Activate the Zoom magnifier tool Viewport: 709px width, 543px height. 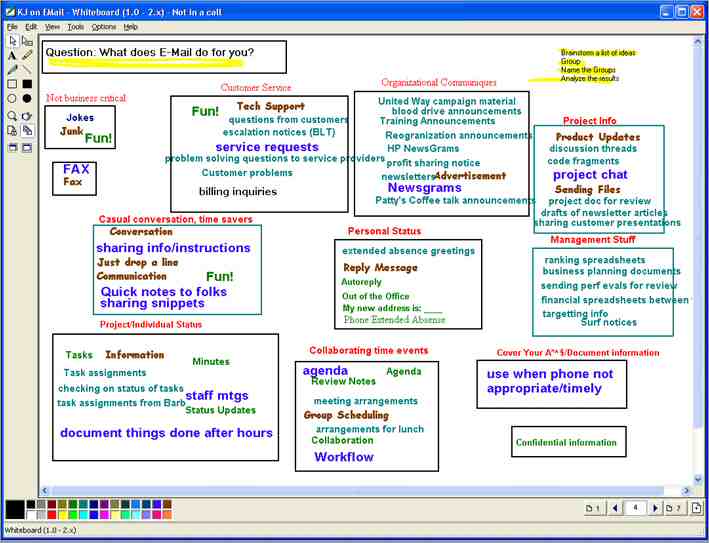tap(12, 116)
